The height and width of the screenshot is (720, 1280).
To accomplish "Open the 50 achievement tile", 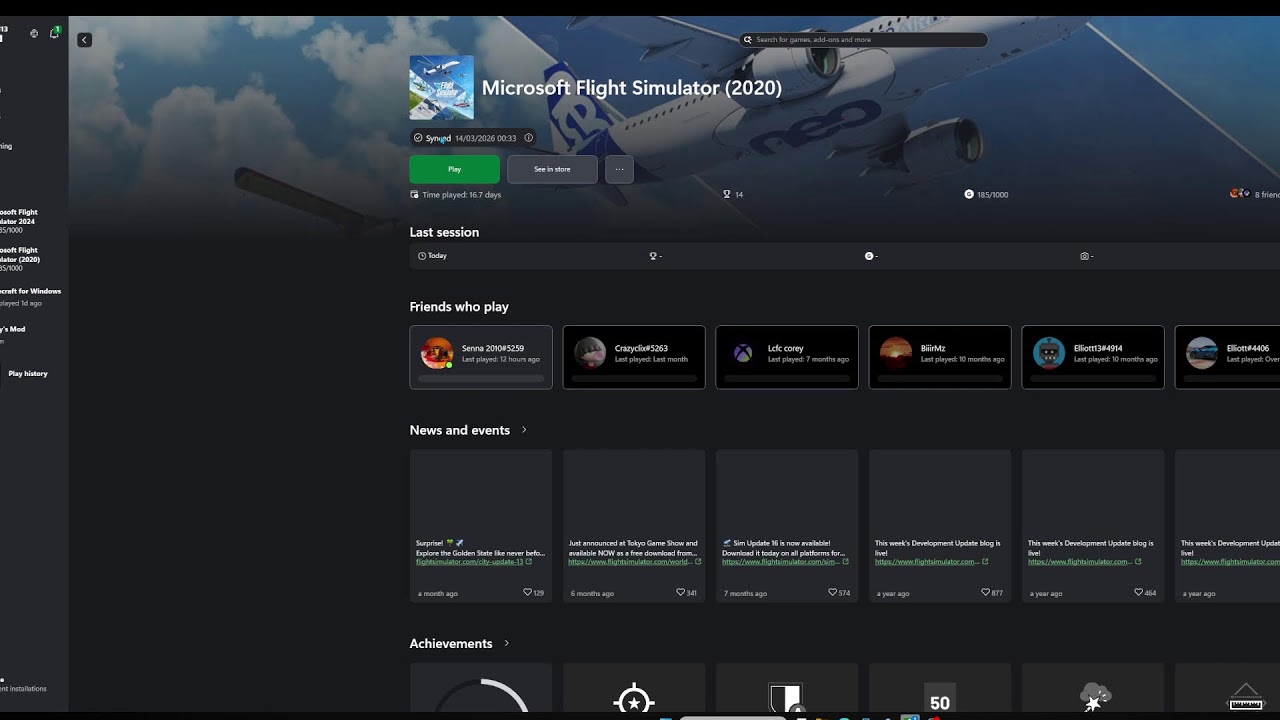I will point(940,688).
